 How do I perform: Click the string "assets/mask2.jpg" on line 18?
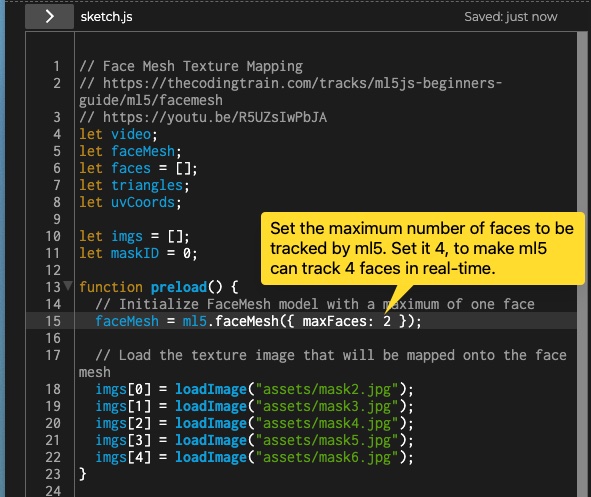[327, 389]
